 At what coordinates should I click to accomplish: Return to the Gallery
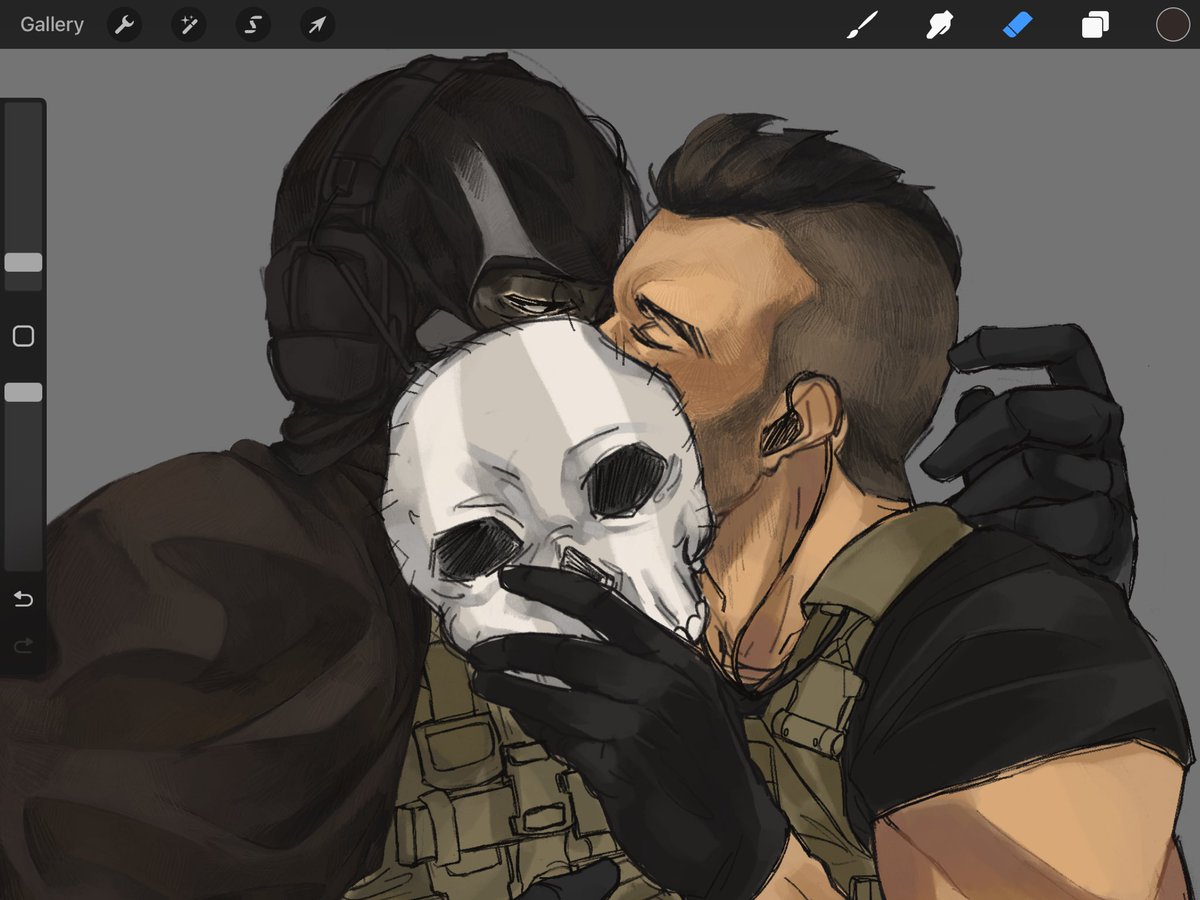[52, 25]
